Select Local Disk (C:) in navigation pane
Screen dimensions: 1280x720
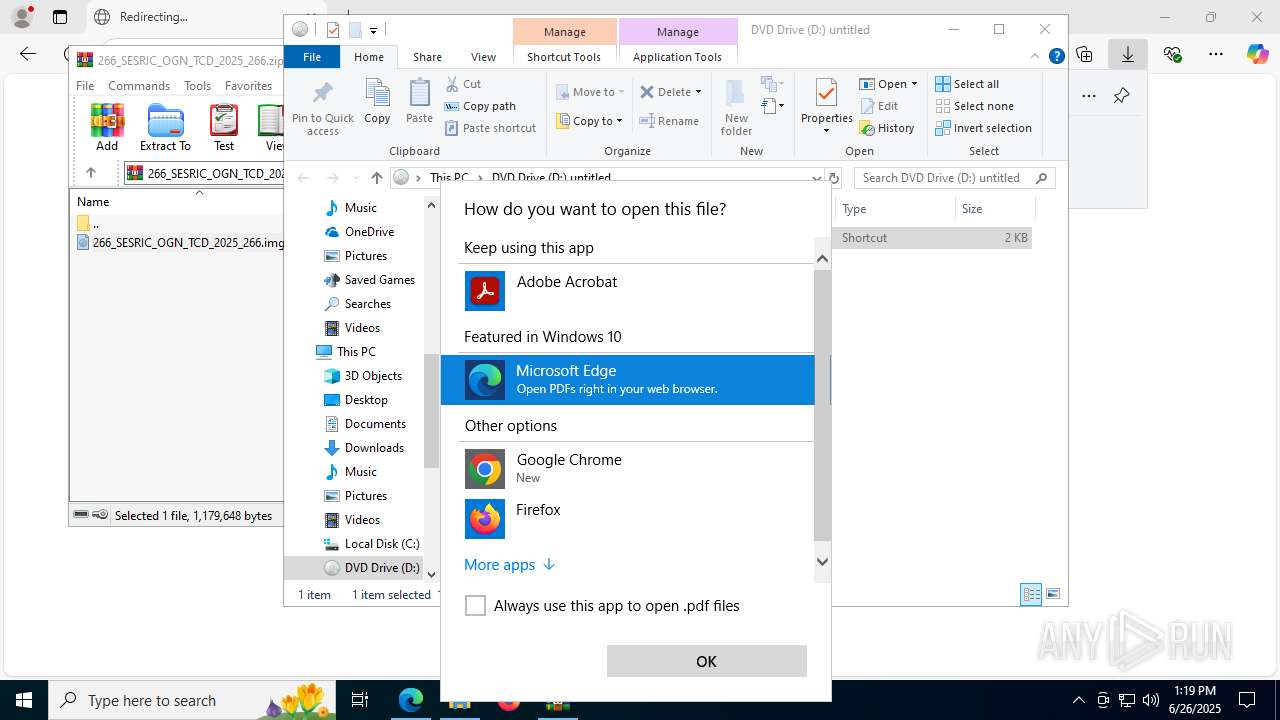point(371,544)
